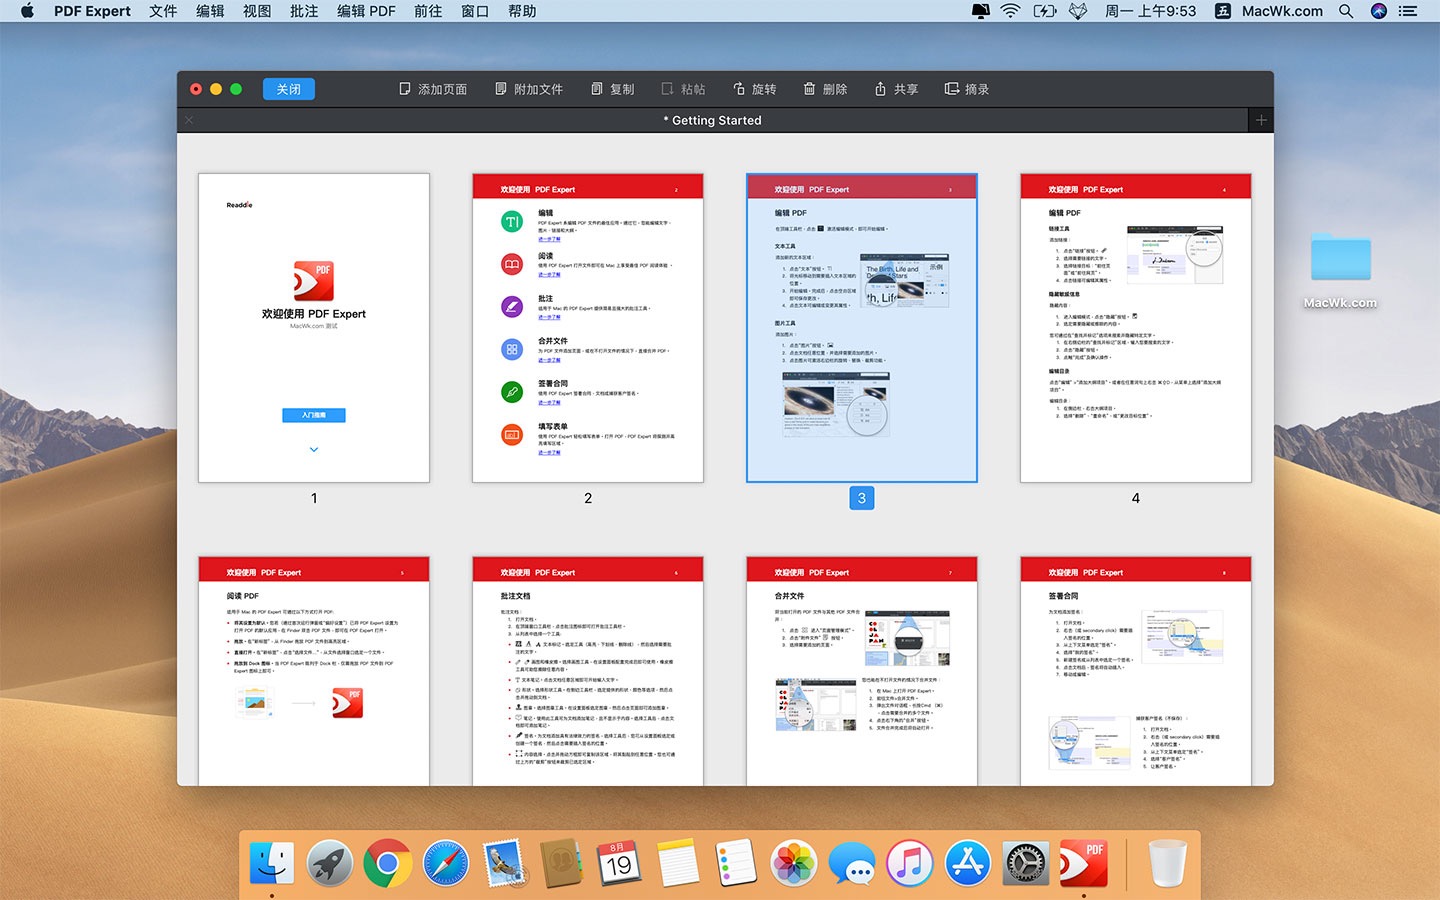The height and width of the screenshot is (900, 1440).
Task: Select page 8 thumbnail titled 签署合同
Action: coord(1136,671)
